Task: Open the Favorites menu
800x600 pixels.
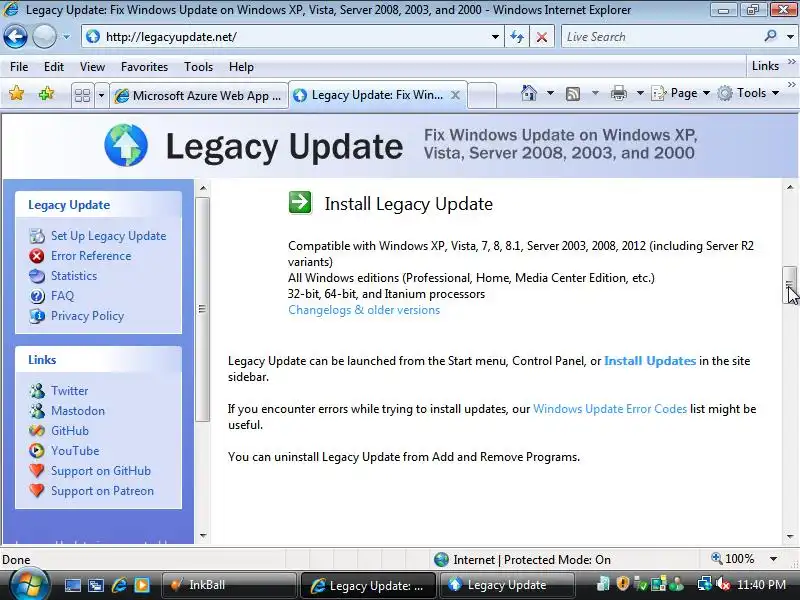Action: point(144,67)
